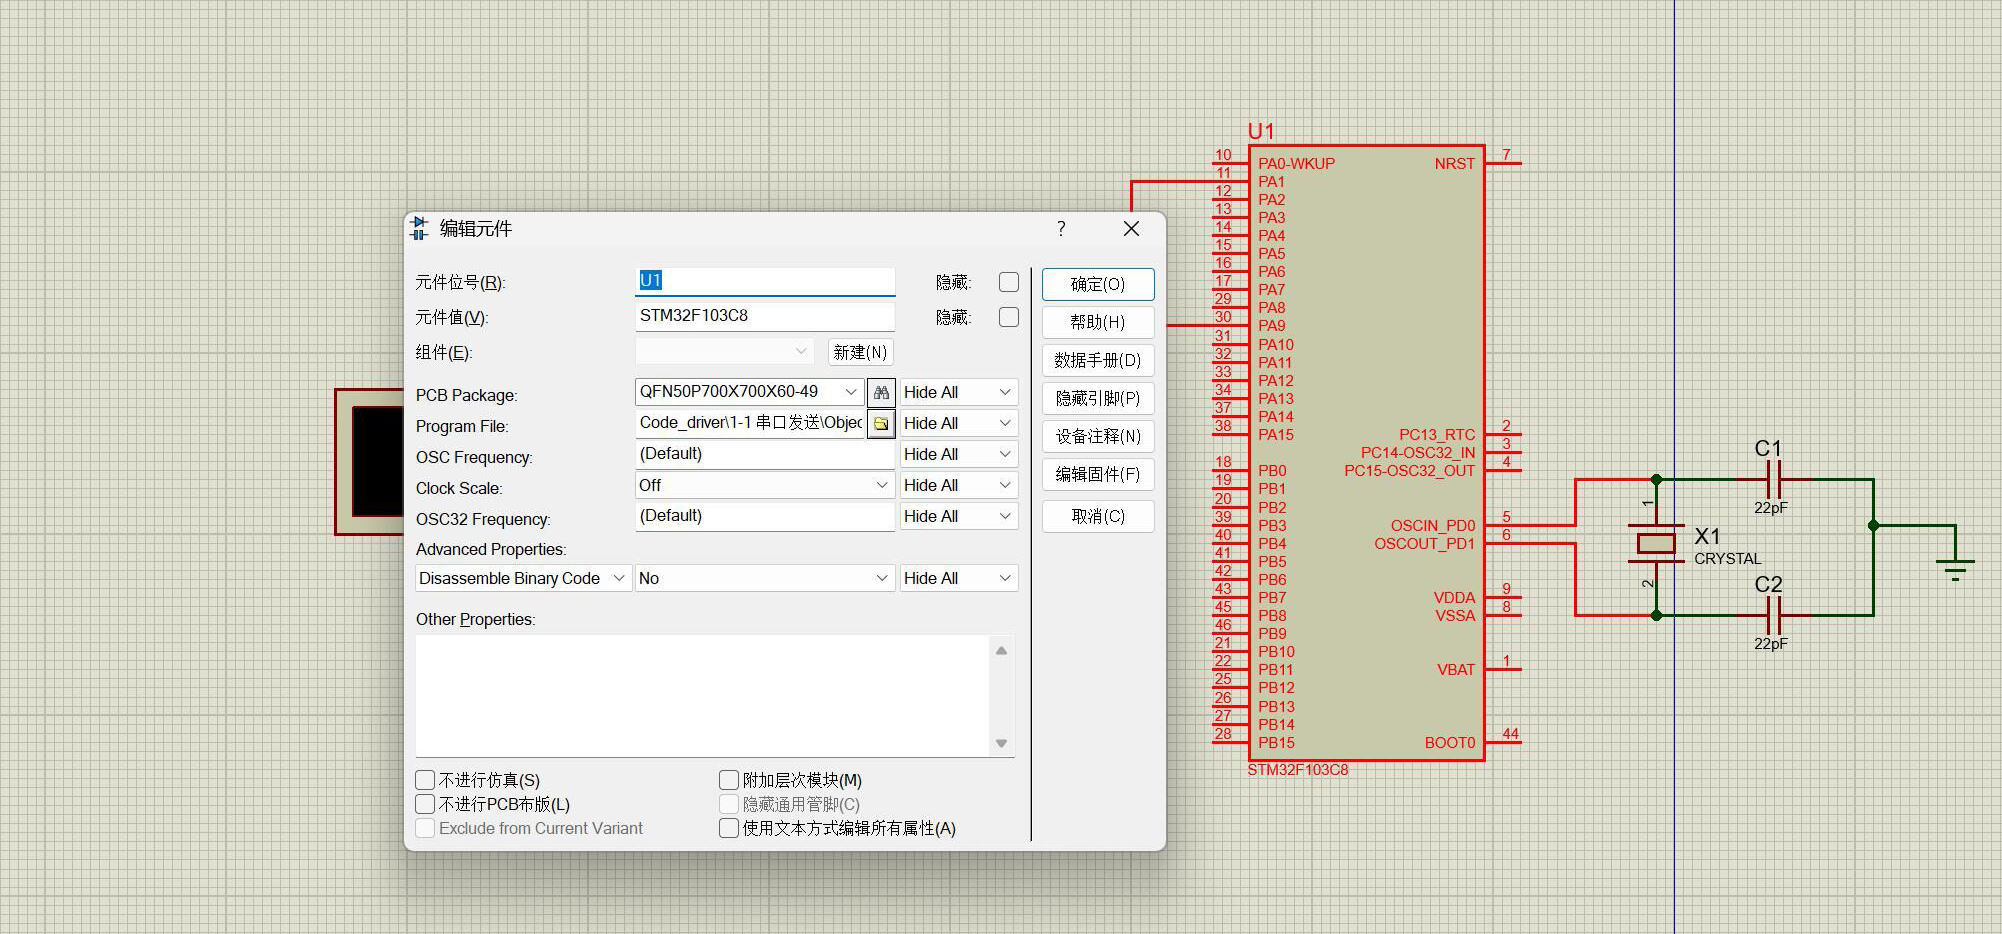This screenshot has height=934, width=2002.
Task: Click the 元件位号 field containing U1
Action: [765, 281]
